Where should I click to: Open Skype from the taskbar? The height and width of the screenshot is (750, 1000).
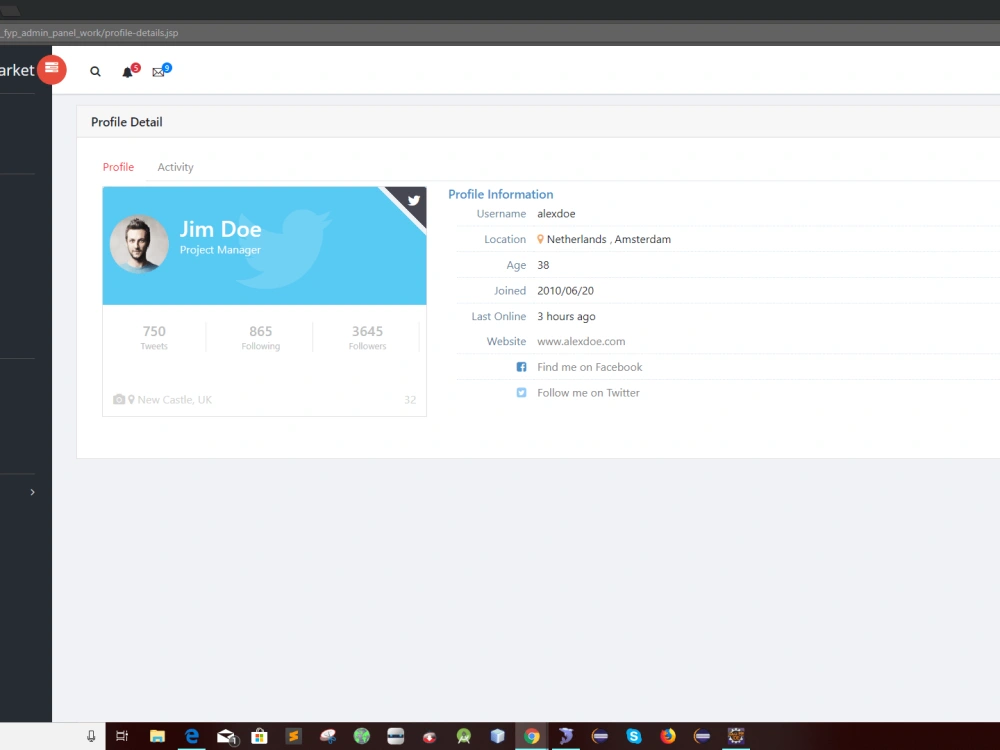(x=633, y=736)
